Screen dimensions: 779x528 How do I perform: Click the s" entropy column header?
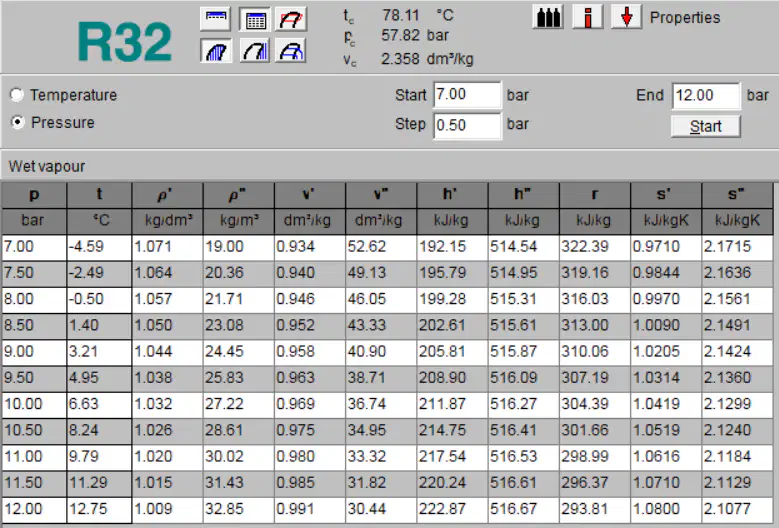(x=737, y=195)
